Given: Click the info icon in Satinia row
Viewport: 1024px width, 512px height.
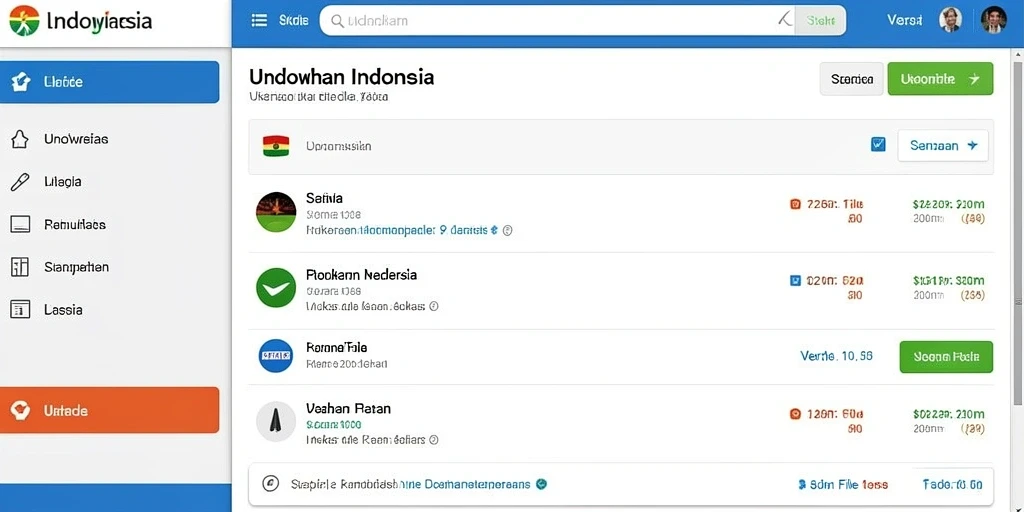Looking at the screenshot, I should pos(507,230).
